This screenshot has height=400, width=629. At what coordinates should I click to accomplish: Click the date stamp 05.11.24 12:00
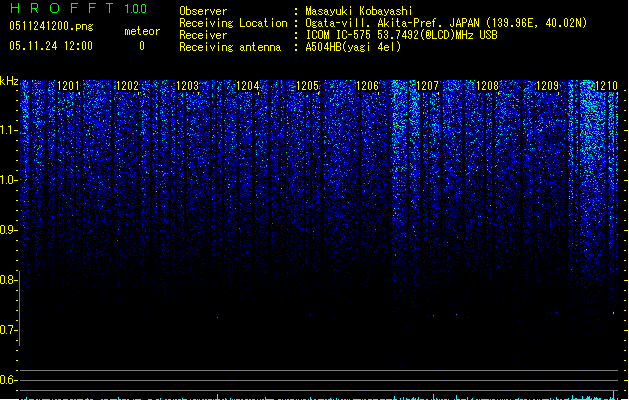pyautogui.click(x=51, y=46)
